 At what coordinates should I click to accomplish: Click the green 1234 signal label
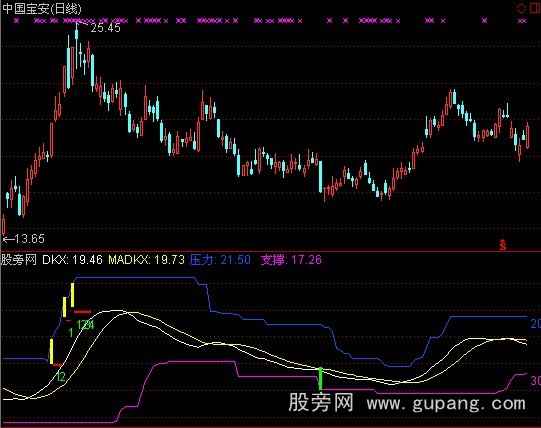(85, 325)
